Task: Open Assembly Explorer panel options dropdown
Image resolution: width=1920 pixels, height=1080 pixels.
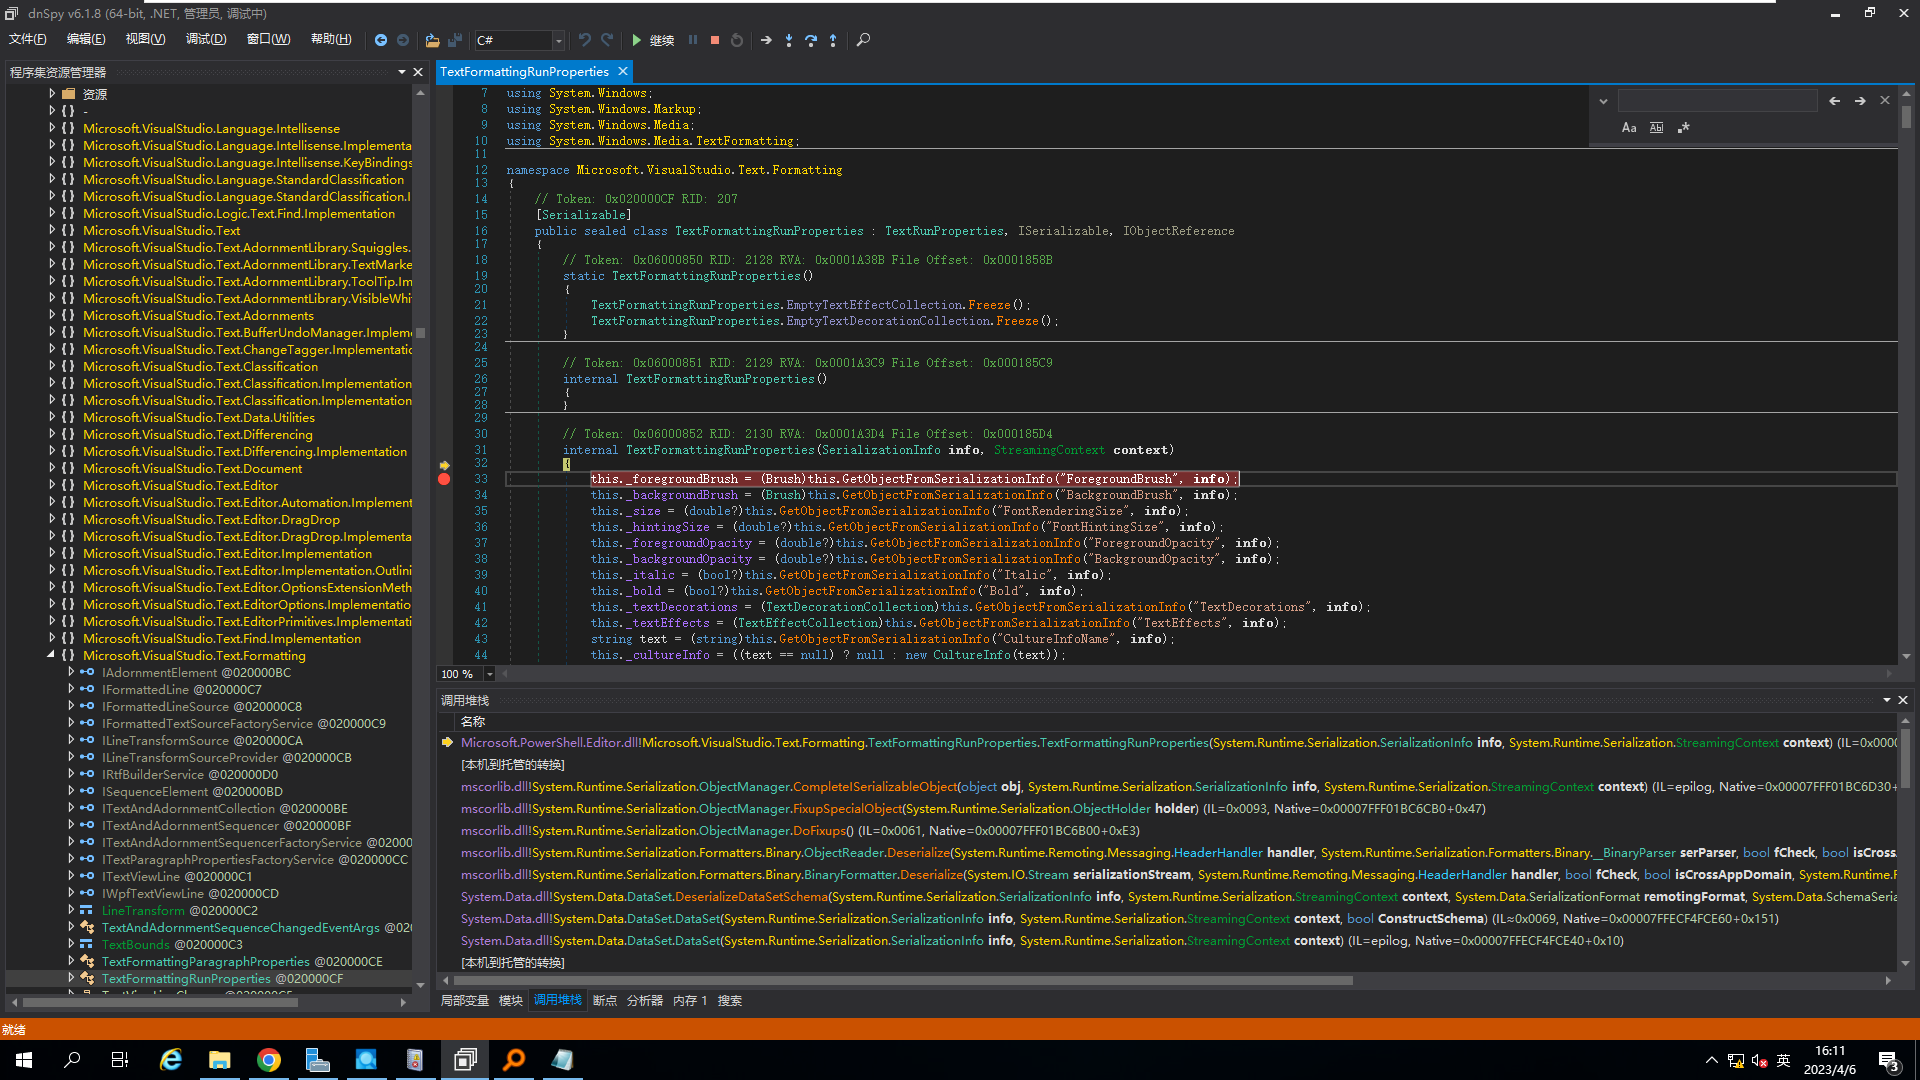Action: tap(402, 72)
